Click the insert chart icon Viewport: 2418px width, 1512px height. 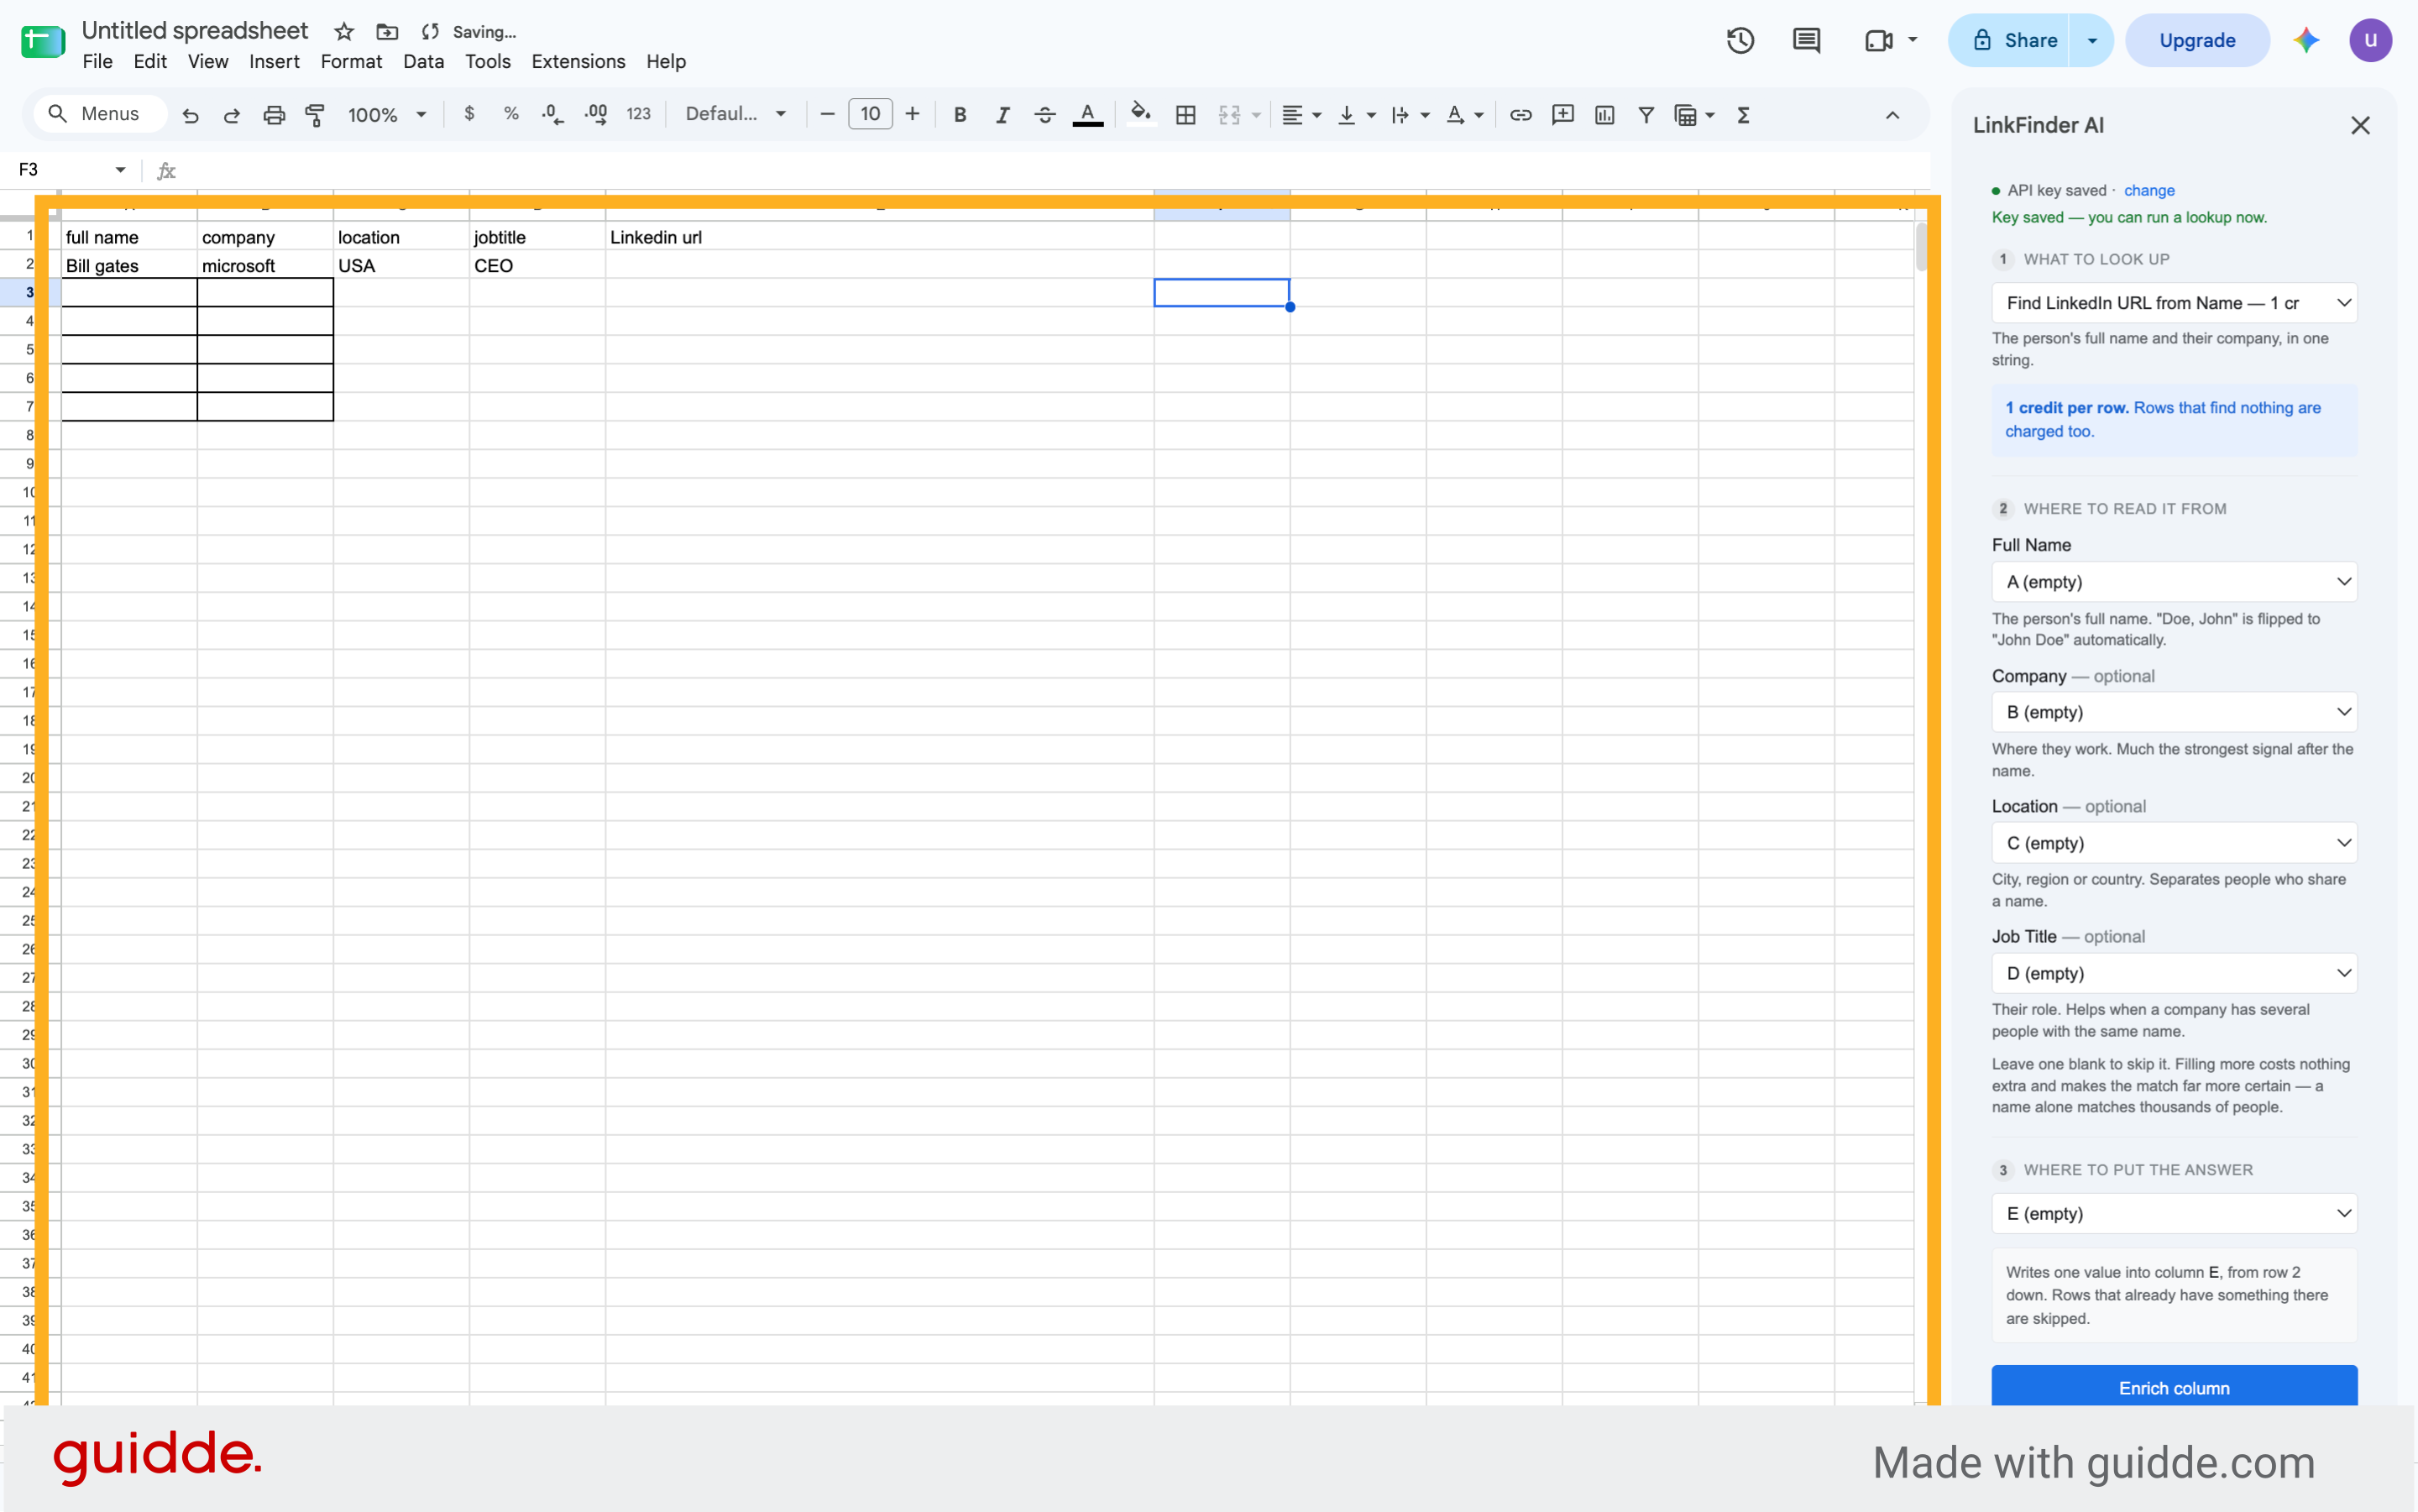point(1605,115)
